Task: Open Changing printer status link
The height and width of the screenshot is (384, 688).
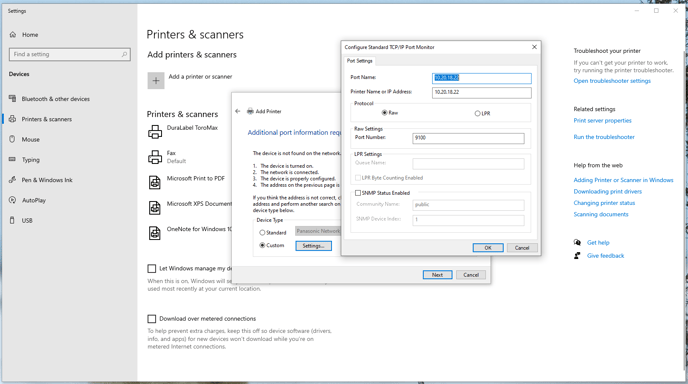Action: [x=604, y=203]
